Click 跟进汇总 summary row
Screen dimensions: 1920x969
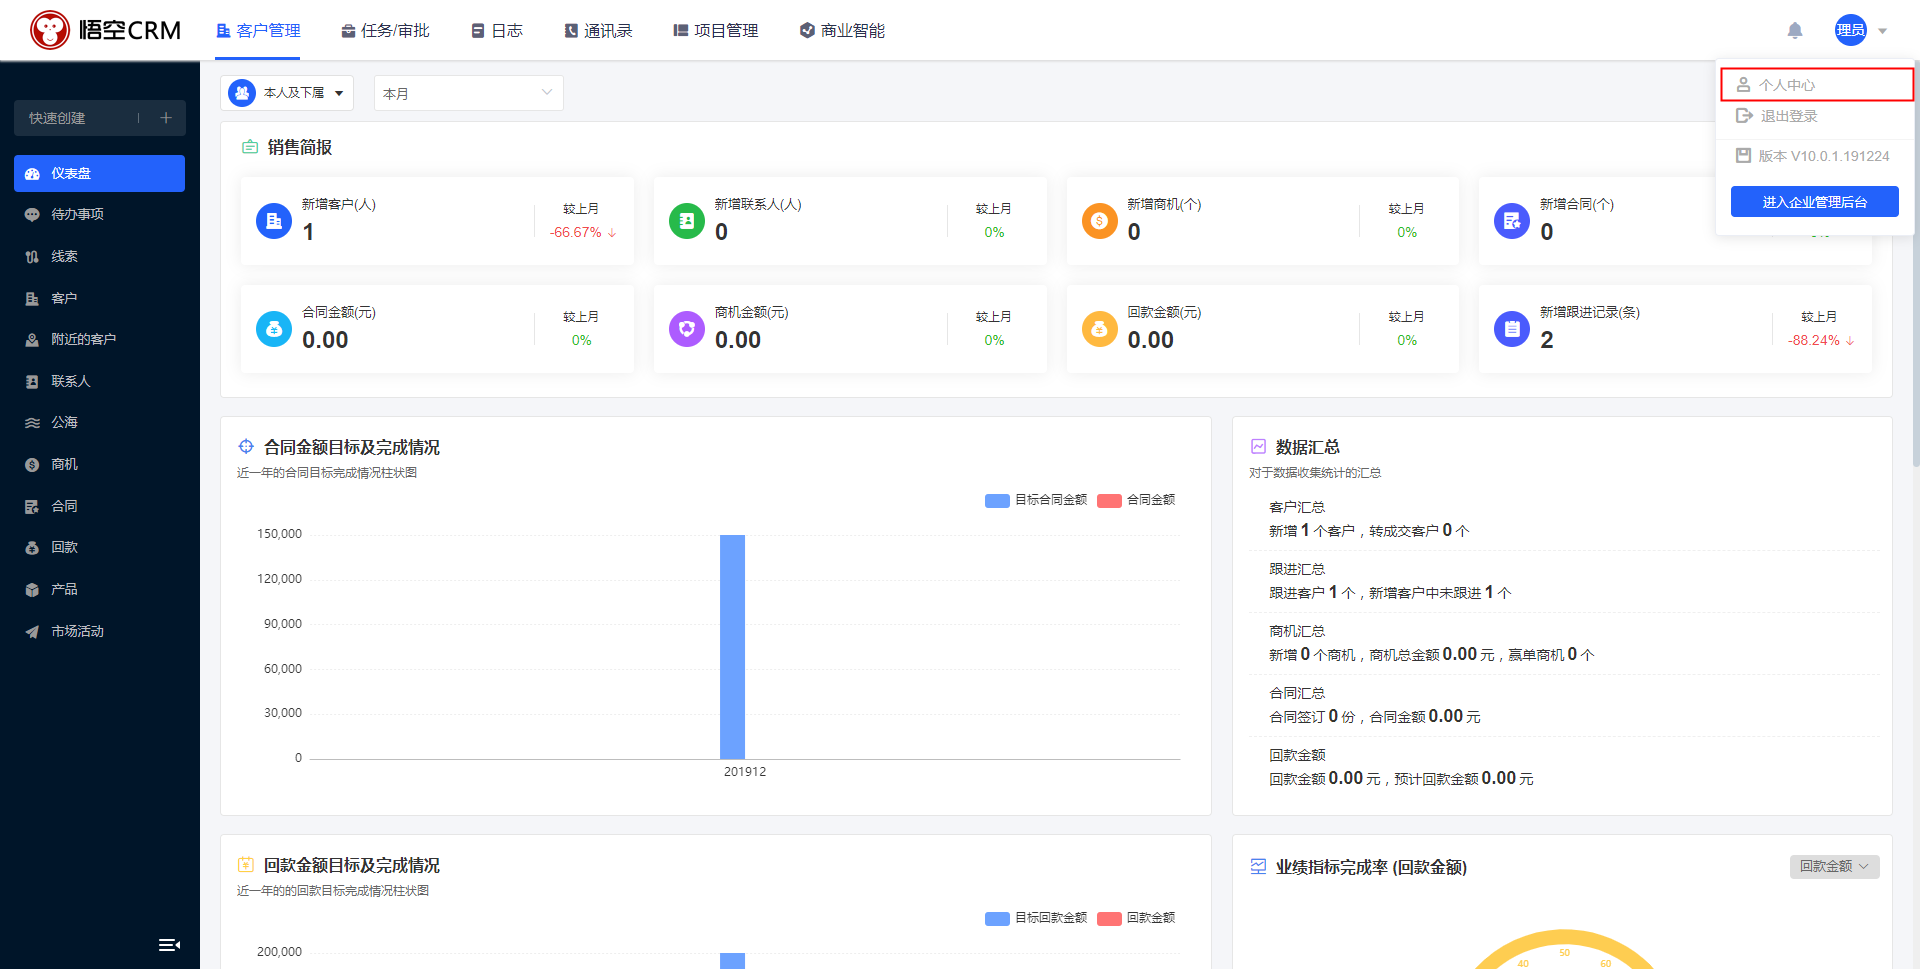coord(1564,581)
